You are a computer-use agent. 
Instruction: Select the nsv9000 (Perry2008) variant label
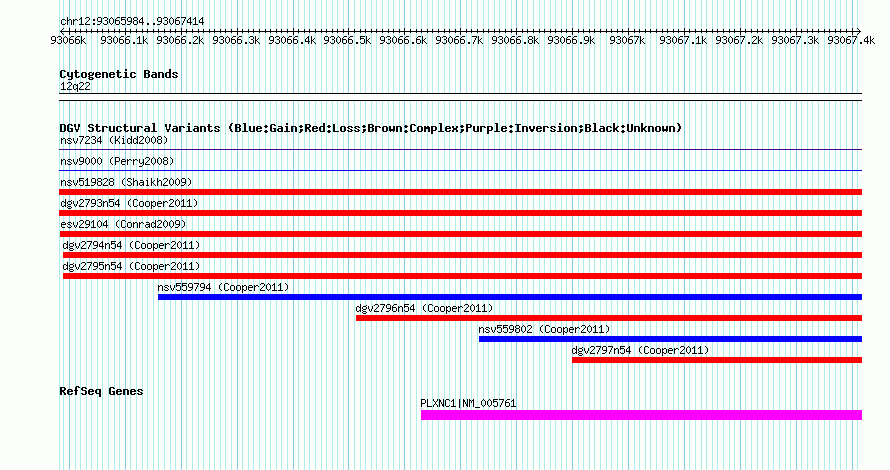click(117, 161)
